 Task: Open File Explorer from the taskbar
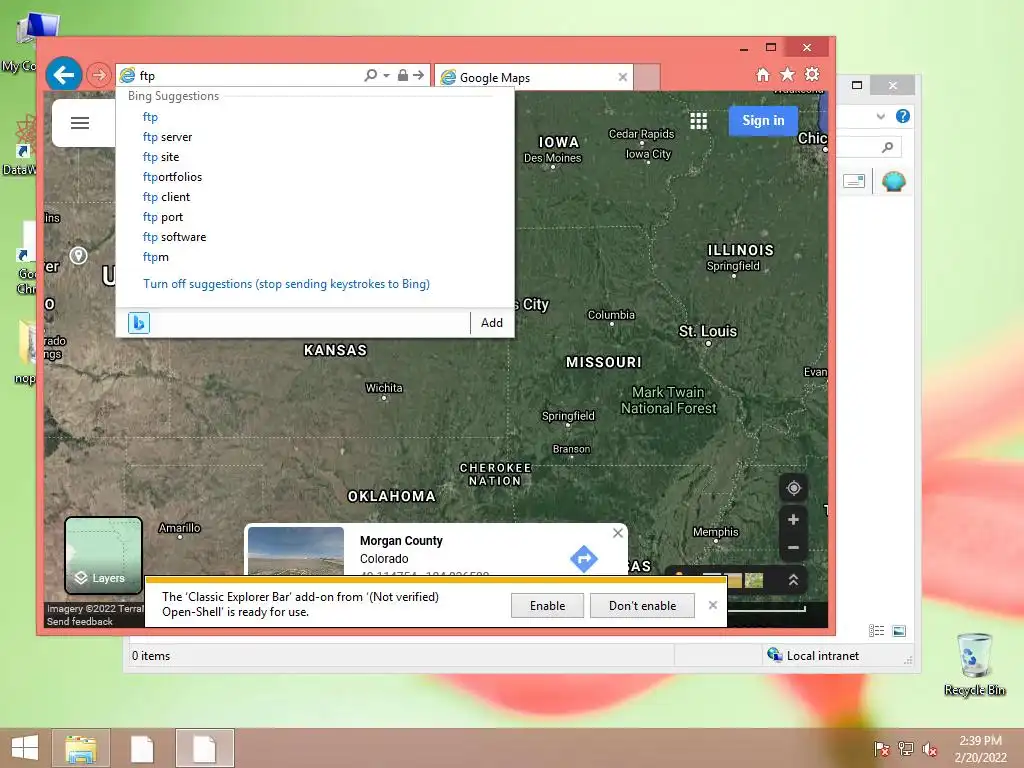[x=80, y=748]
